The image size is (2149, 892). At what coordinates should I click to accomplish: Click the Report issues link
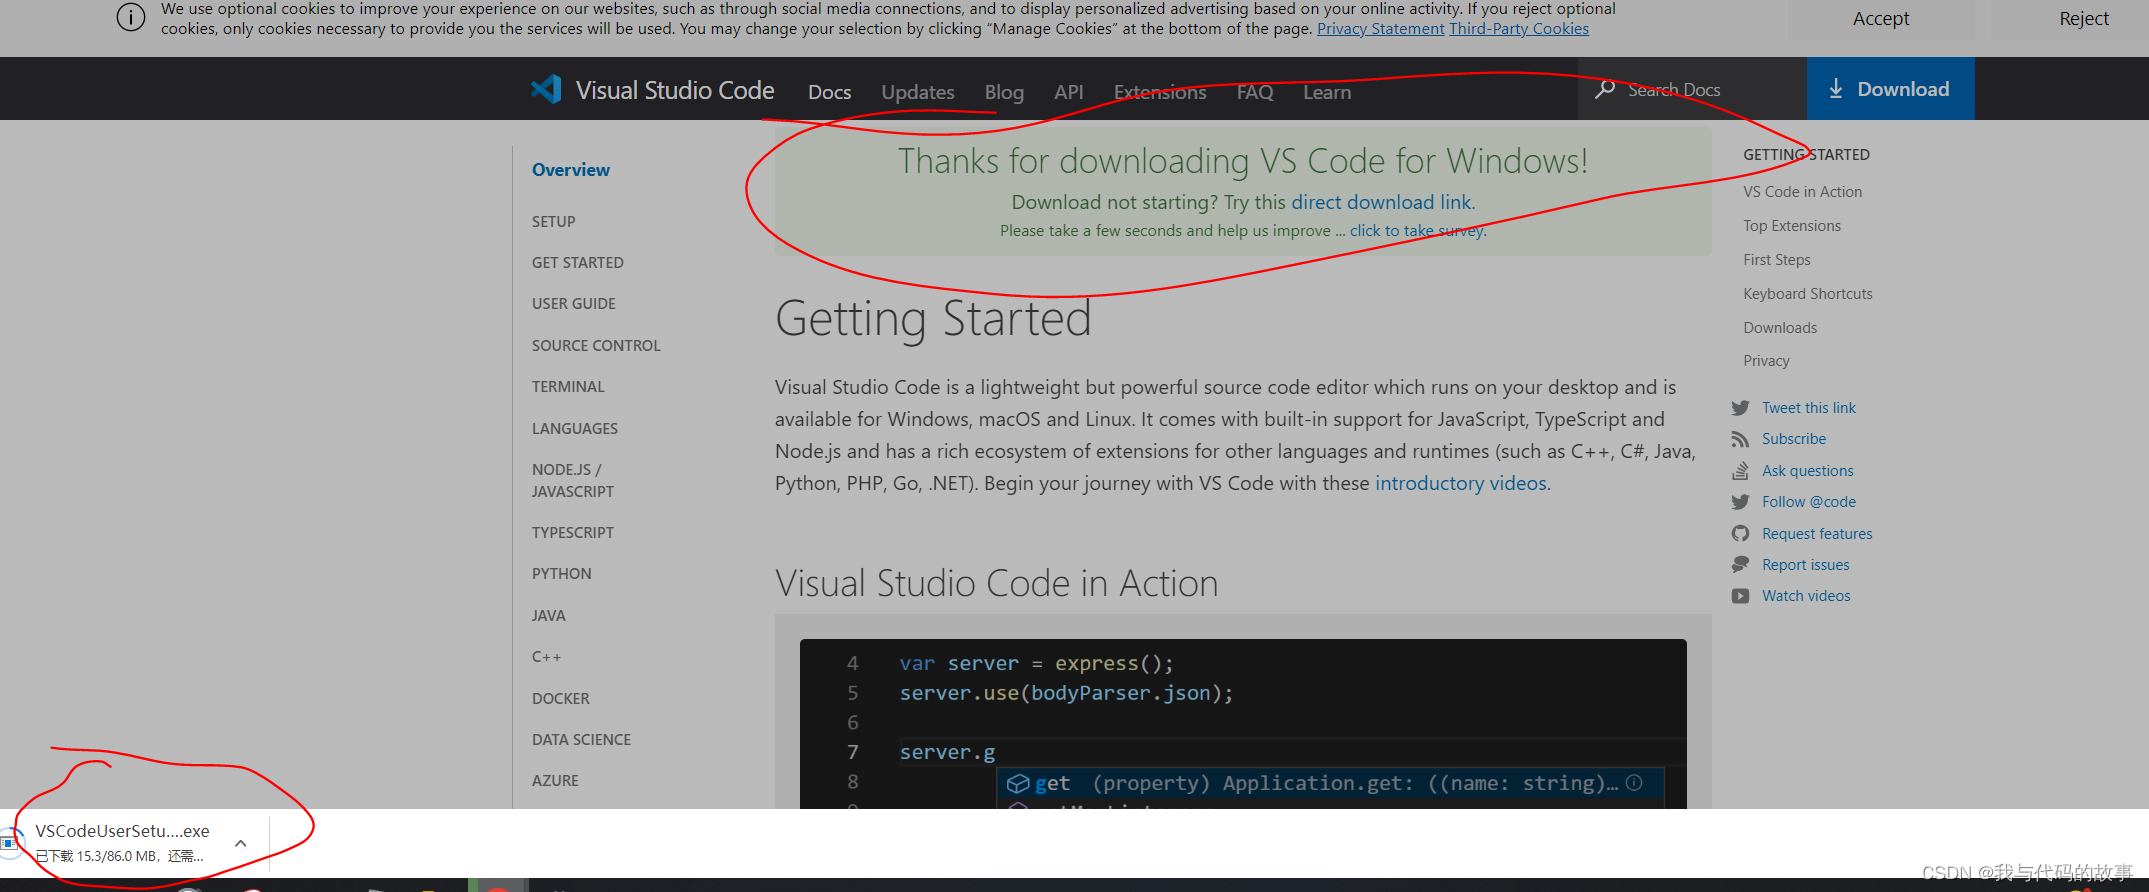pos(1806,564)
